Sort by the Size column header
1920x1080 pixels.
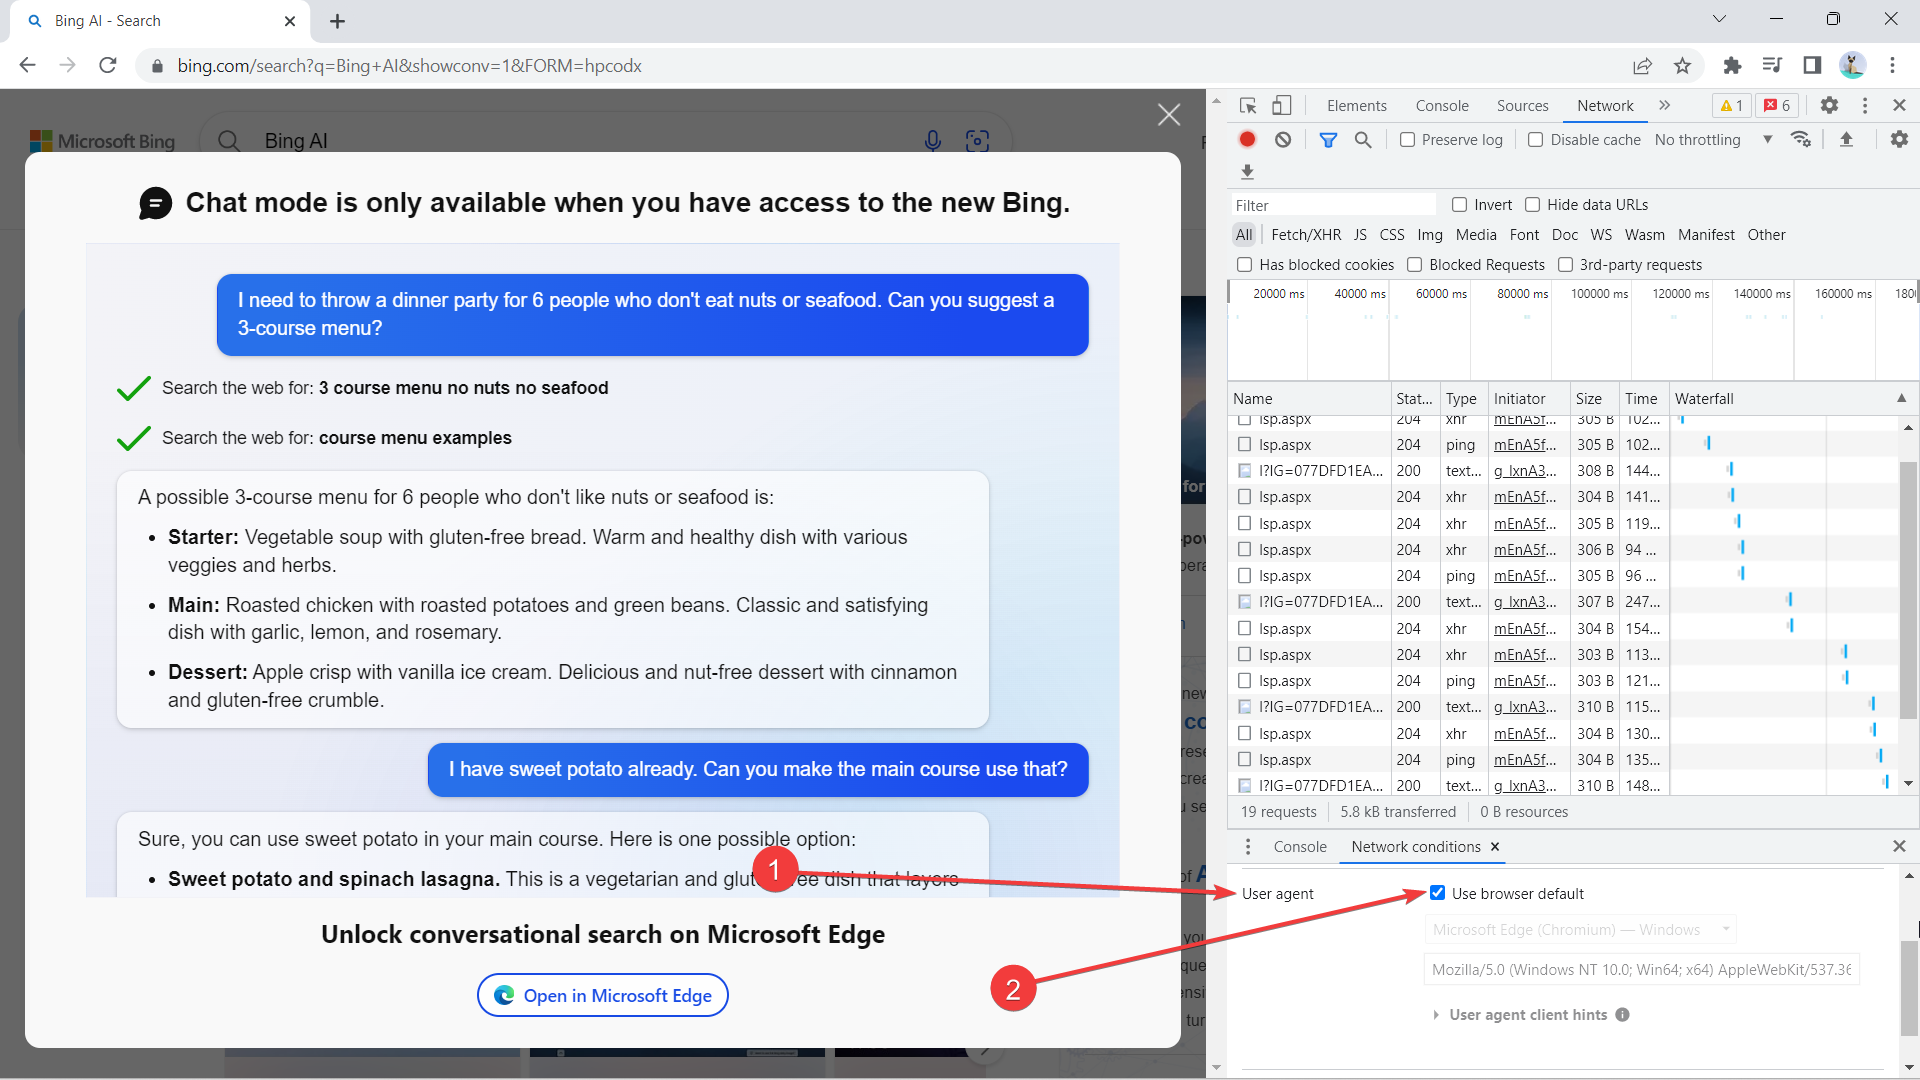(1594, 398)
